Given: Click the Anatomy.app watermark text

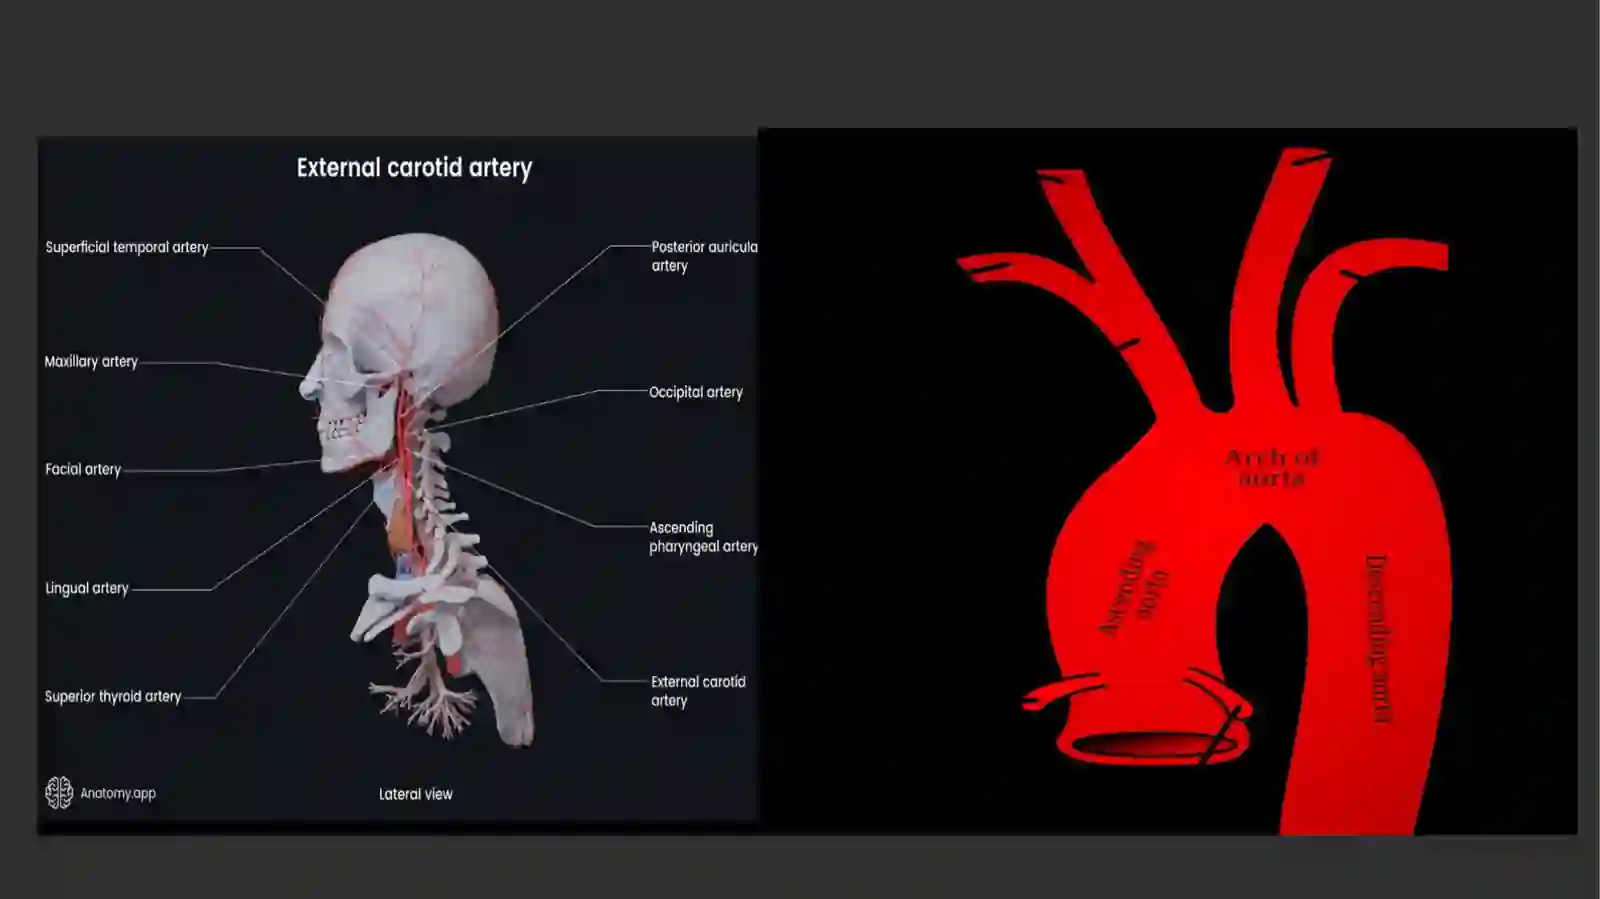Looking at the screenshot, I should [118, 793].
